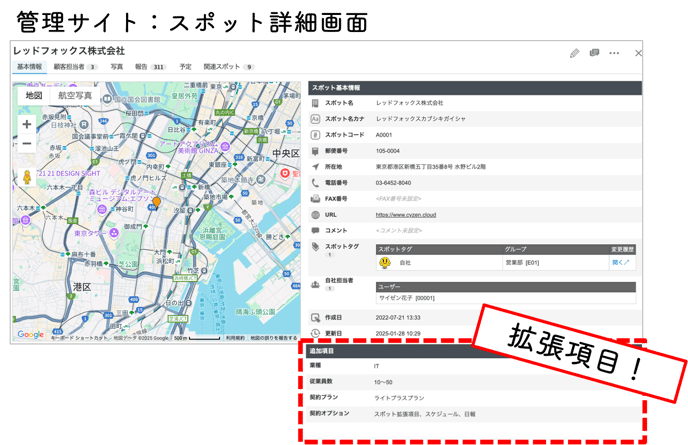Click 開く link in spot tag row
The width and height of the screenshot is (688, 445).
620,262
